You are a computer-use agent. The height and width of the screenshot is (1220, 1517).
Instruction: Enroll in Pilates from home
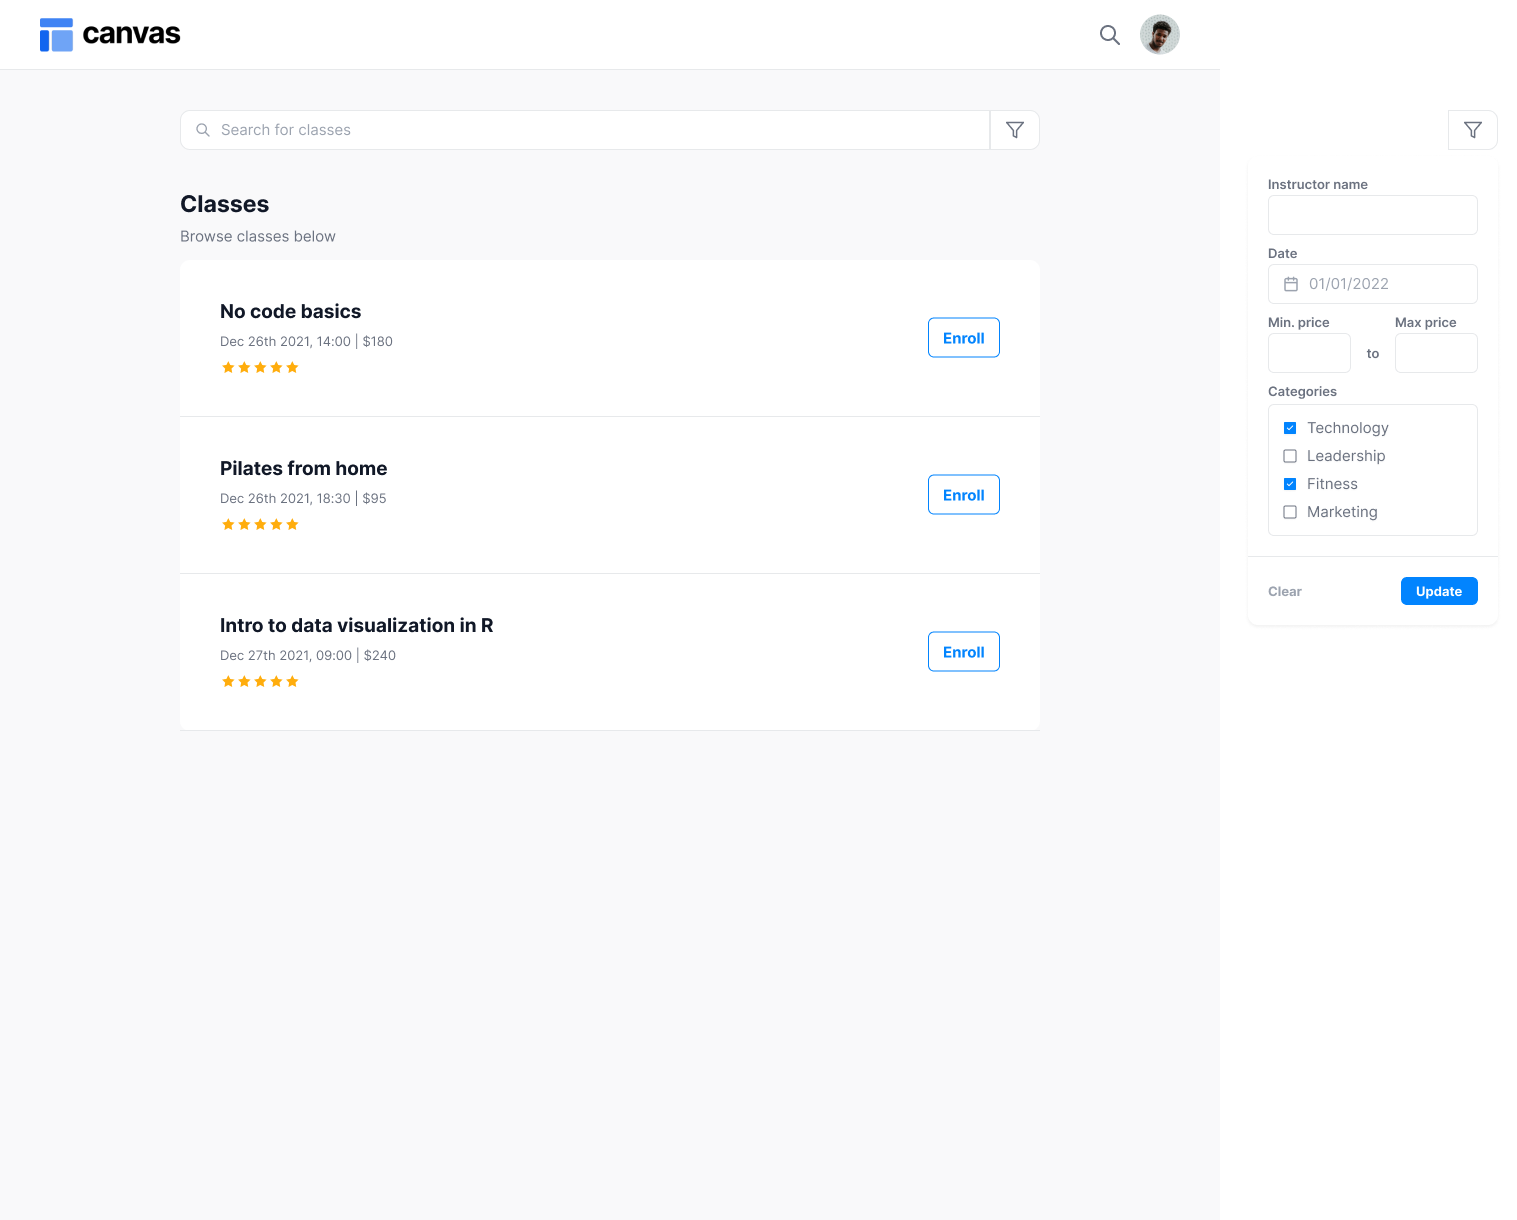tap(963, 495)
